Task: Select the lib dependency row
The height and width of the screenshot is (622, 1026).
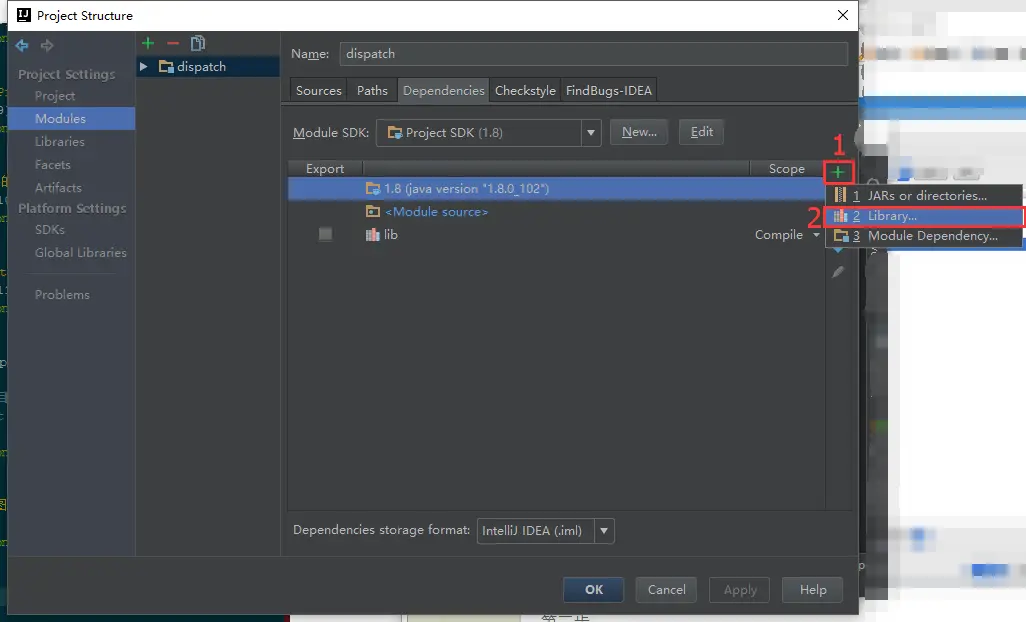Action: pyautogui.click(x=556, y=234)
